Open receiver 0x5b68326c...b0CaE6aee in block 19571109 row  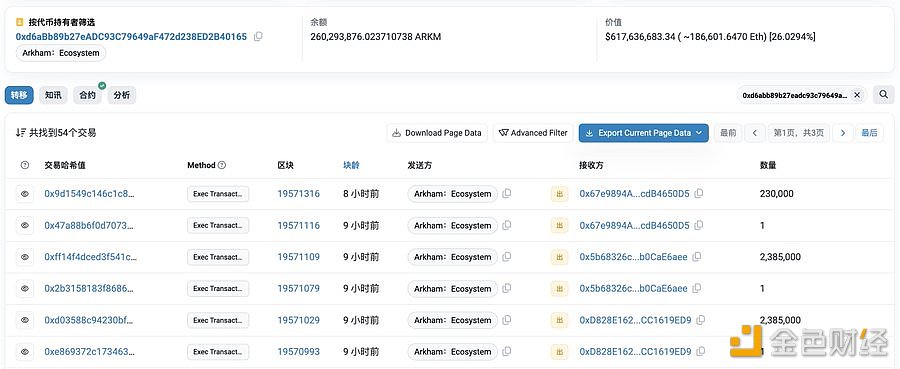point(633,257)
